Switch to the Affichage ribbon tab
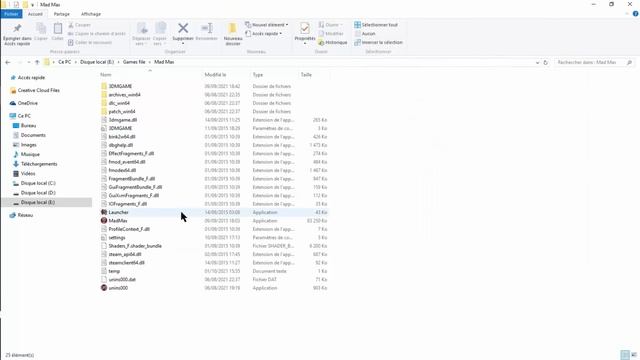 [91, 14]
